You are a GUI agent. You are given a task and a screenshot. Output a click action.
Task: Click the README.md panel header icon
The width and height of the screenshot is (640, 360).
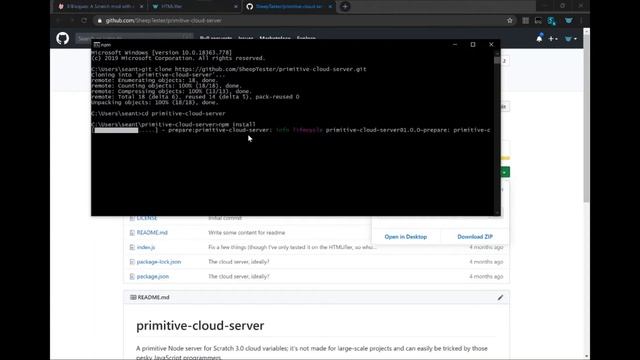click(133, 298)
